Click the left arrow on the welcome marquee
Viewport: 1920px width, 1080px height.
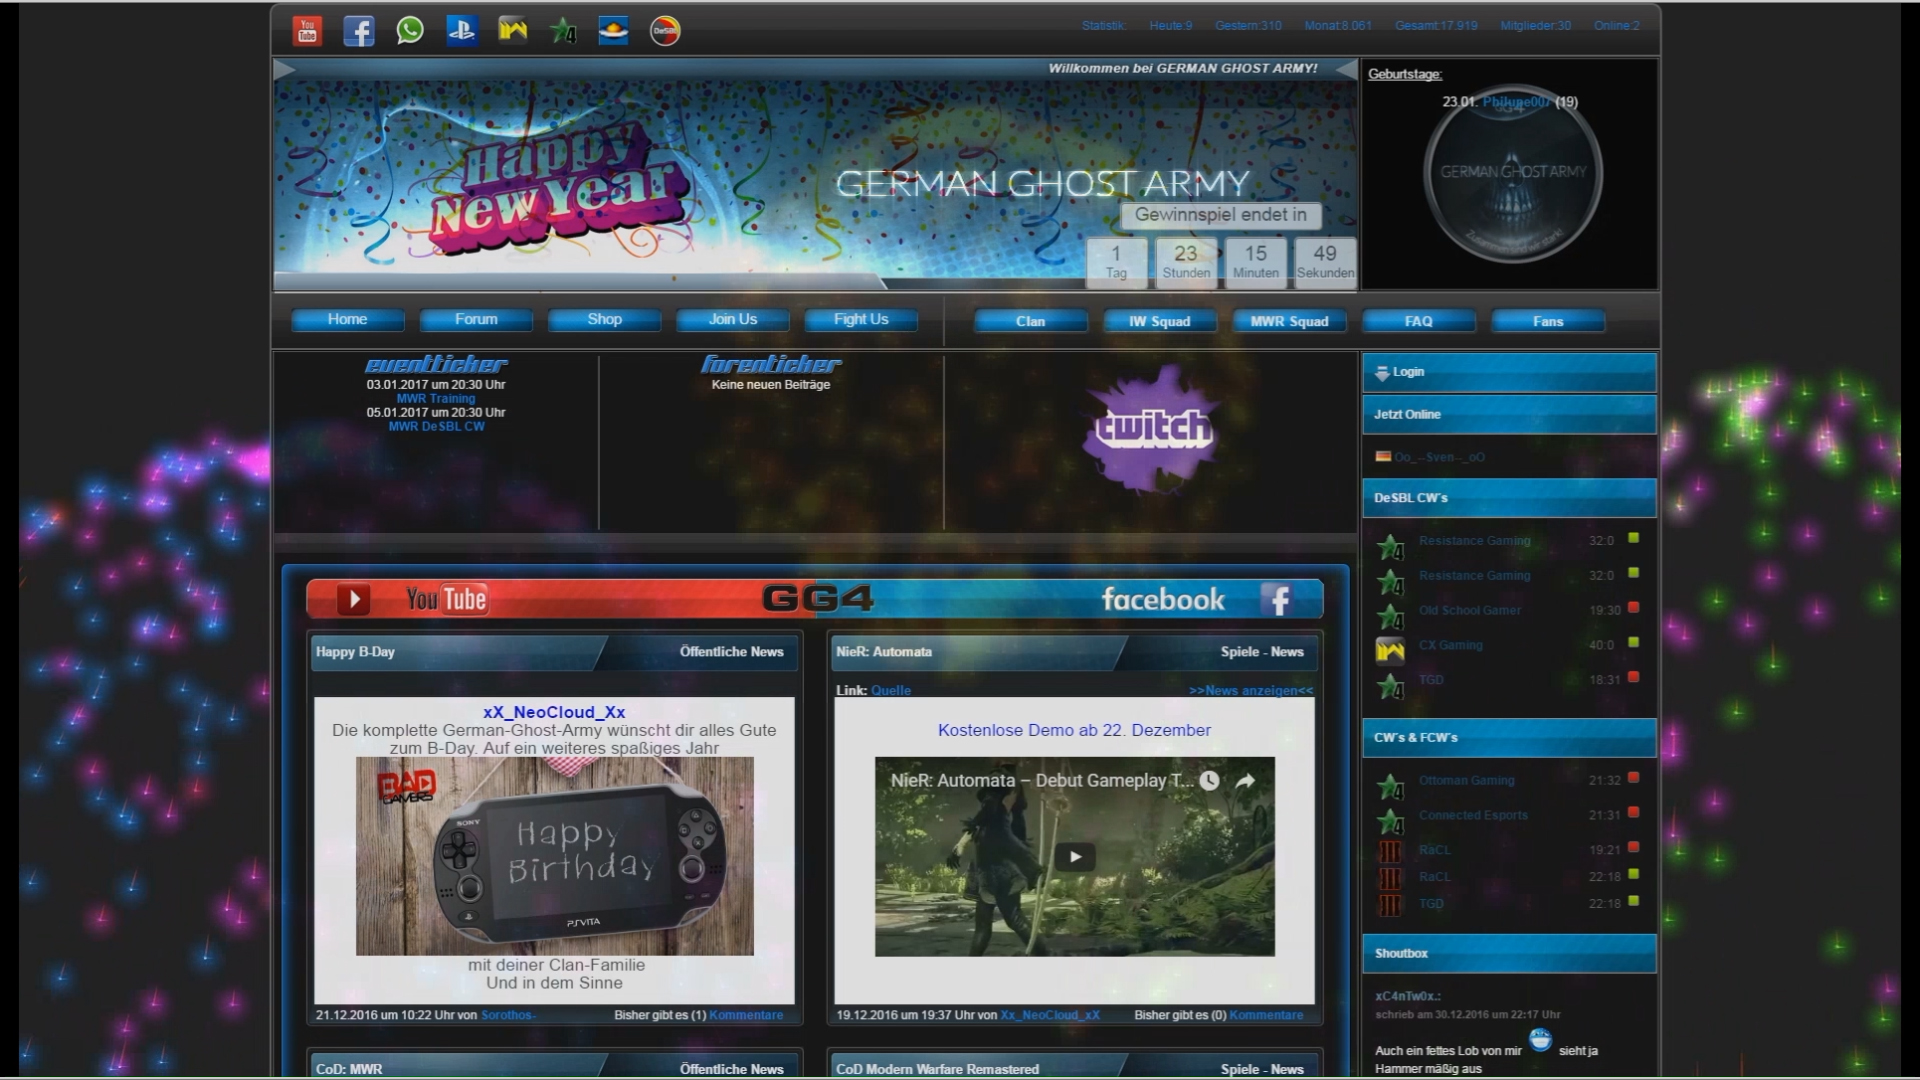click(x=285, y=69)
